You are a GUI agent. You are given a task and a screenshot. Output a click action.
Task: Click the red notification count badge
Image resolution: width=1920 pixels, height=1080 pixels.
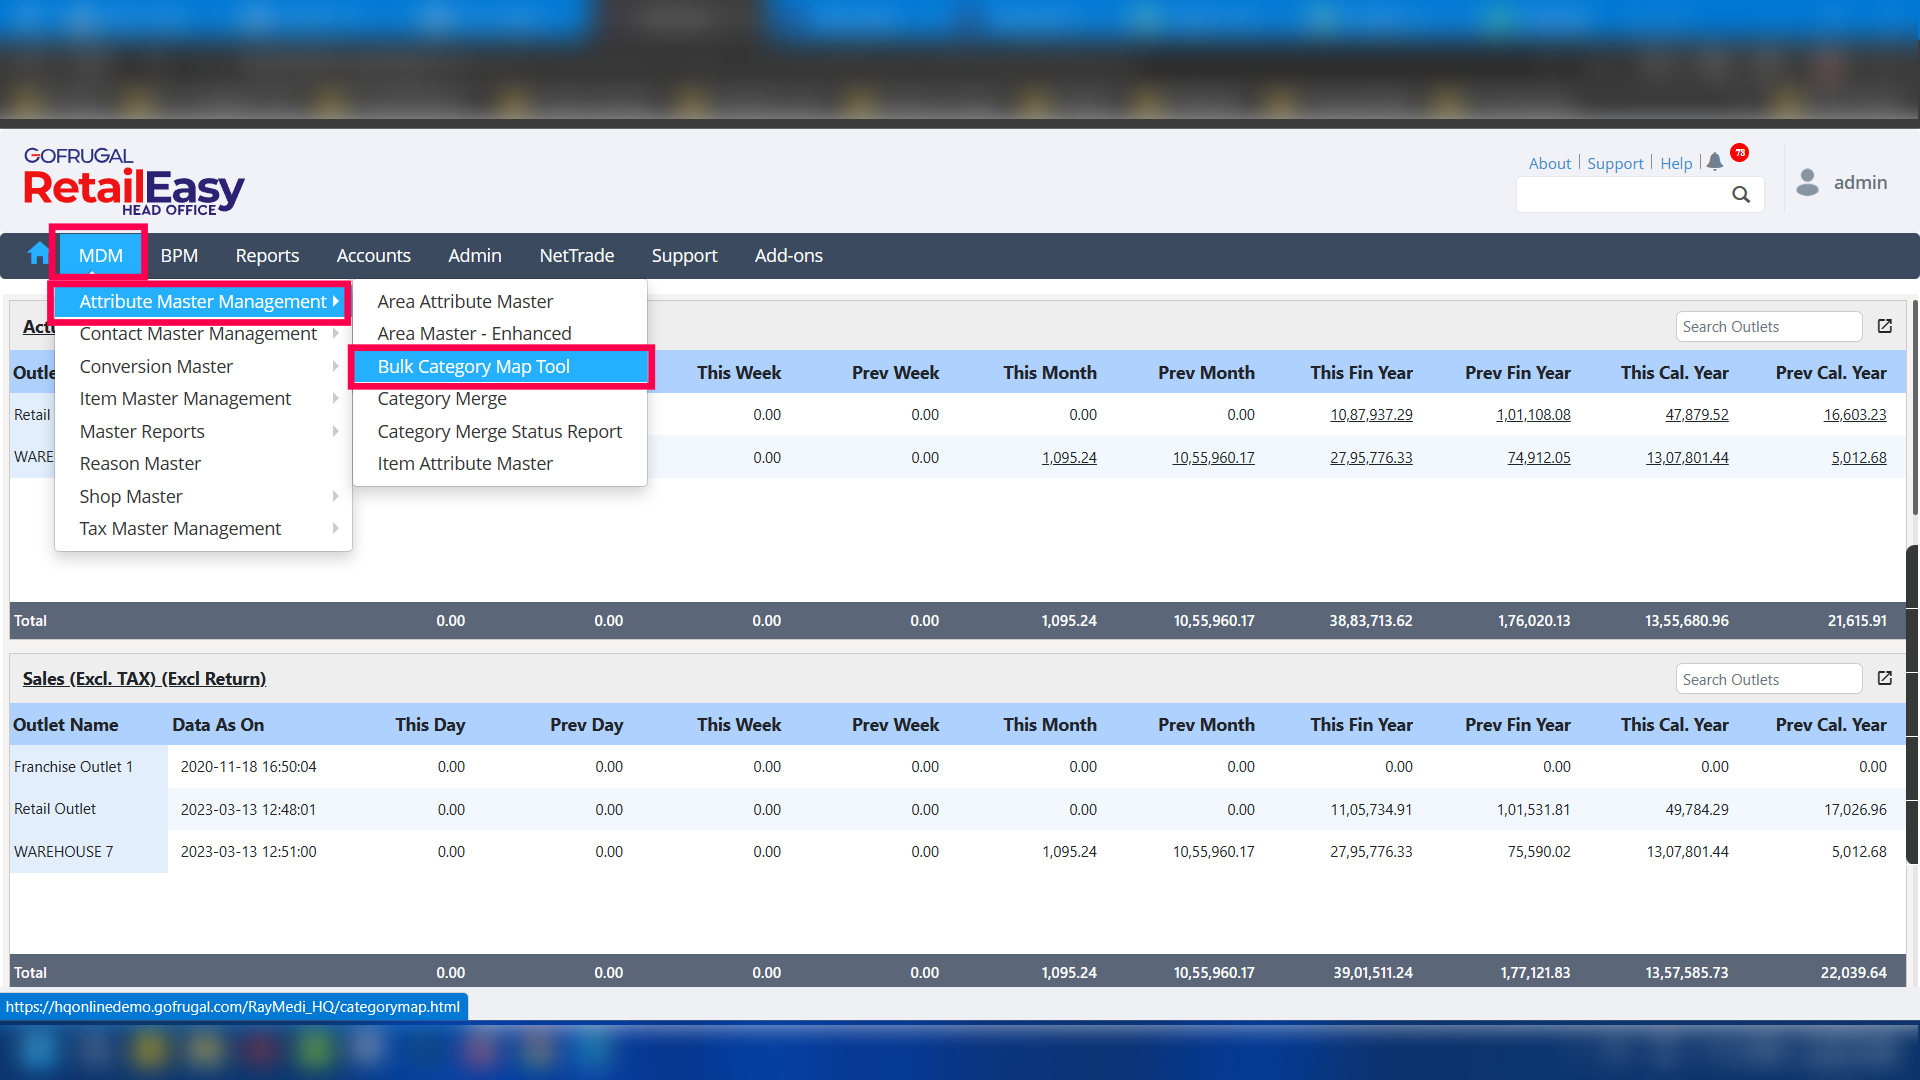1740,152
